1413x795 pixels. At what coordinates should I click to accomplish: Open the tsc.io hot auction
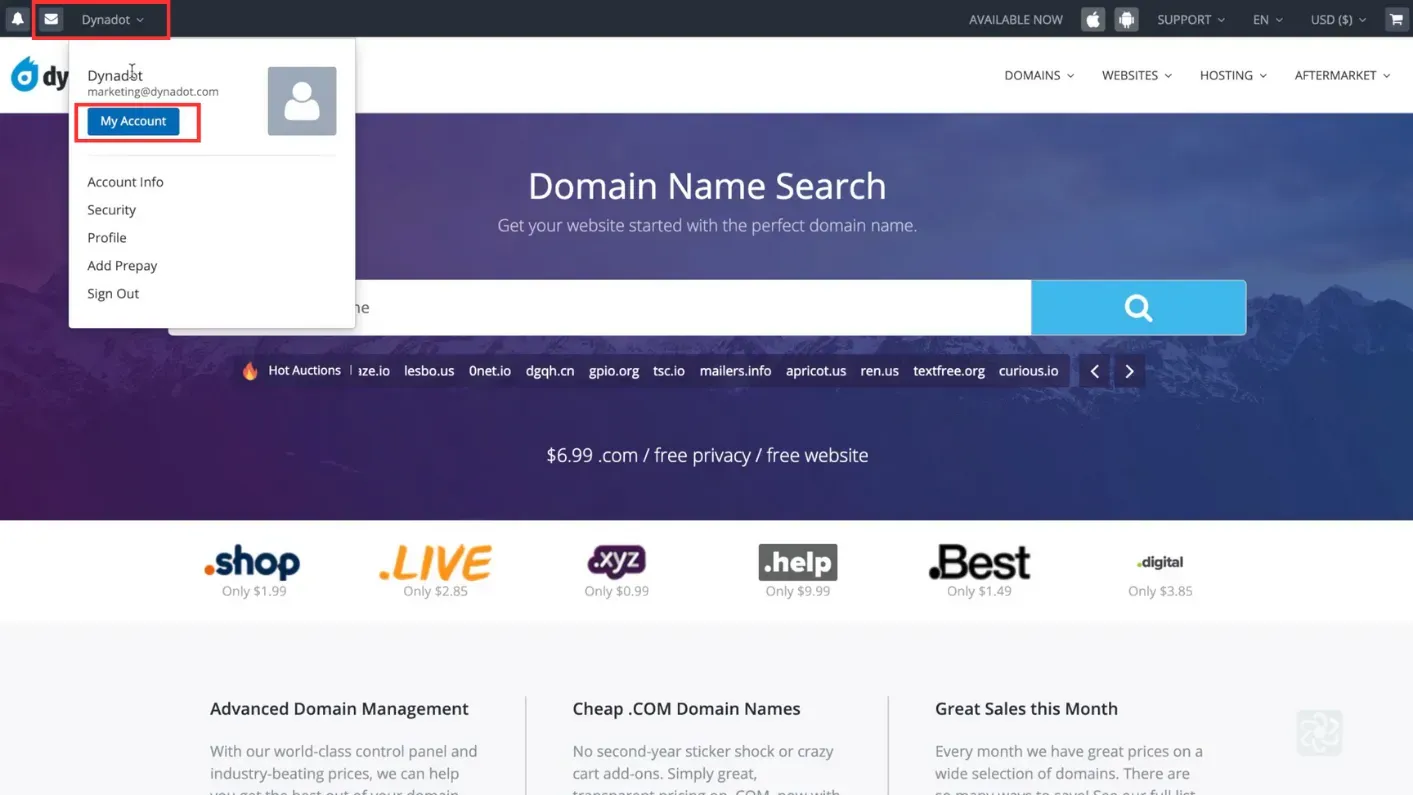point(669,371)
